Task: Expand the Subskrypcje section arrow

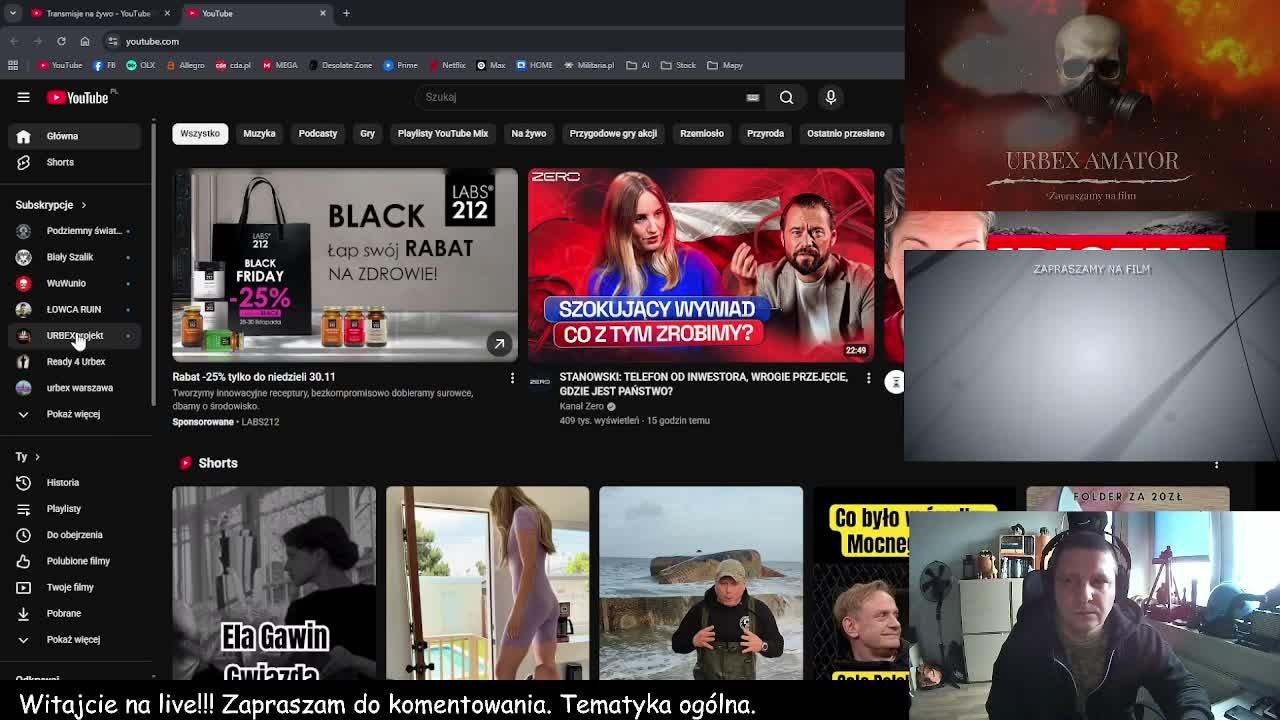Action: 83,205
